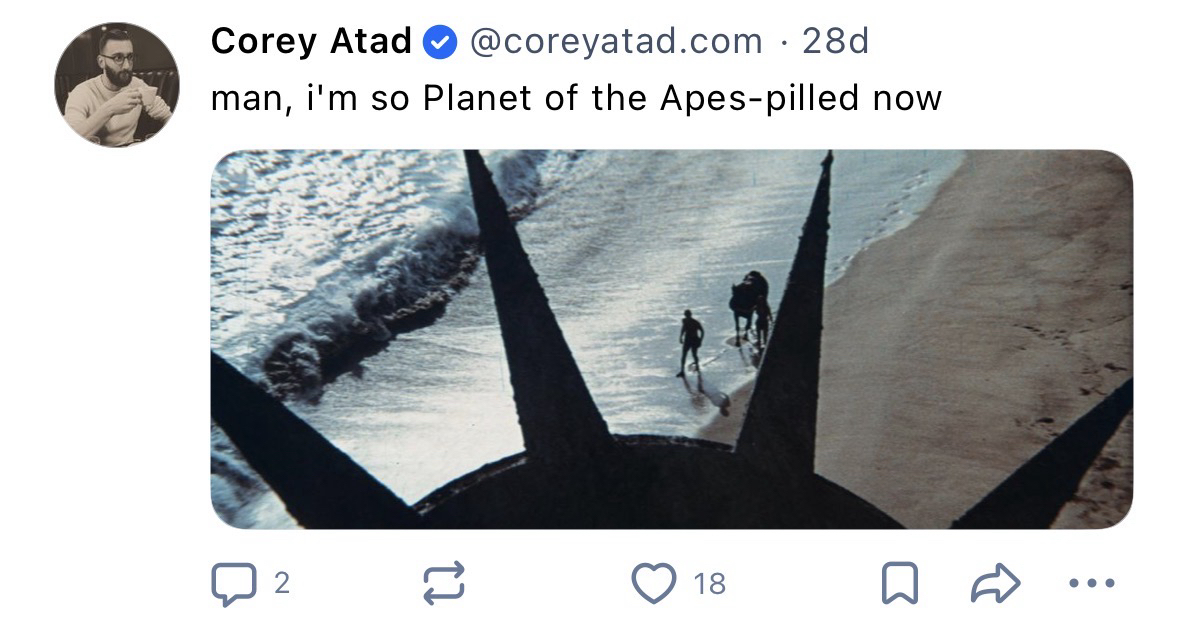
Task: Open the reply speech bubble icon
Action: (x=232, y=584)
